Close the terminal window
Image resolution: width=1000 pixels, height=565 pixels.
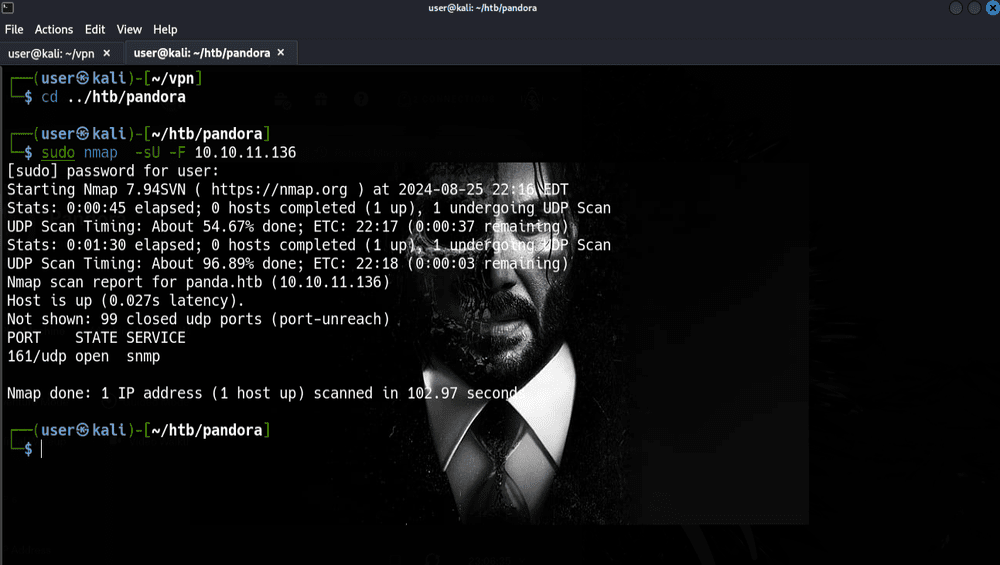993,8
